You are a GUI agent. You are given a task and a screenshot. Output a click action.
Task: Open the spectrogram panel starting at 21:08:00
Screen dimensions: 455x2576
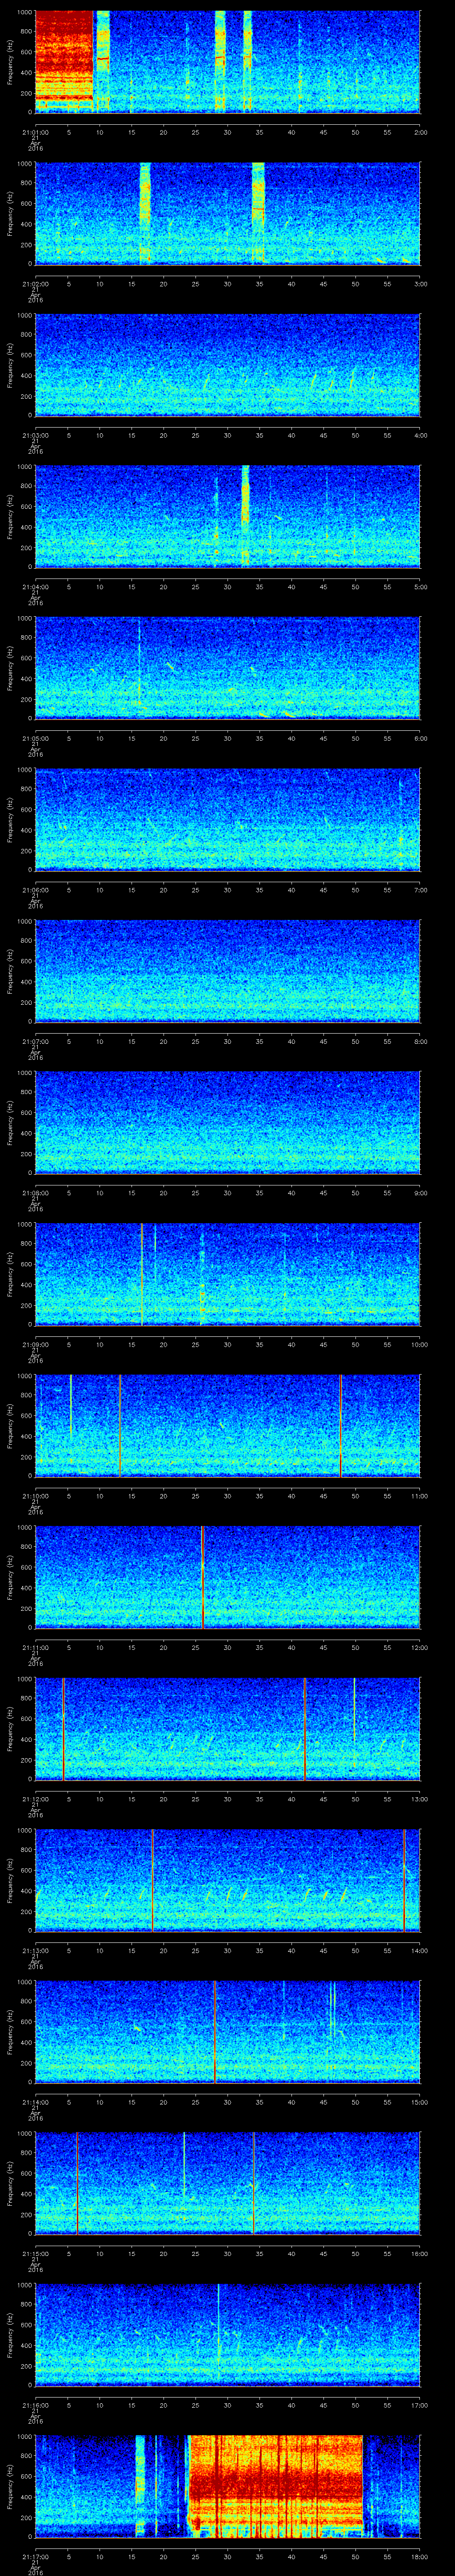227,1122
